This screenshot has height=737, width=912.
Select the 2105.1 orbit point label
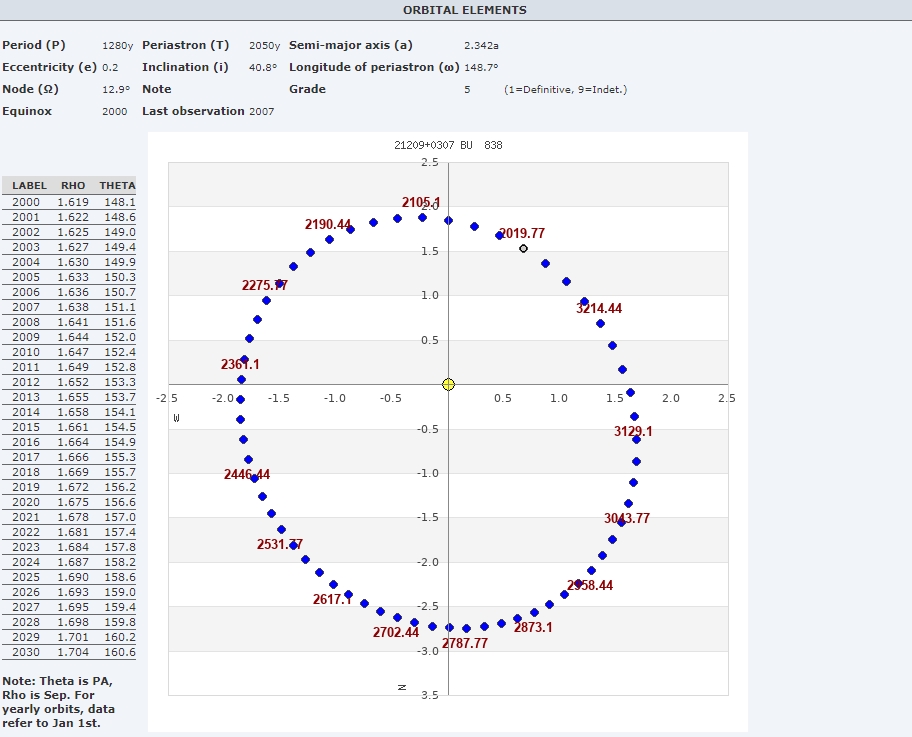coord(421,203)
